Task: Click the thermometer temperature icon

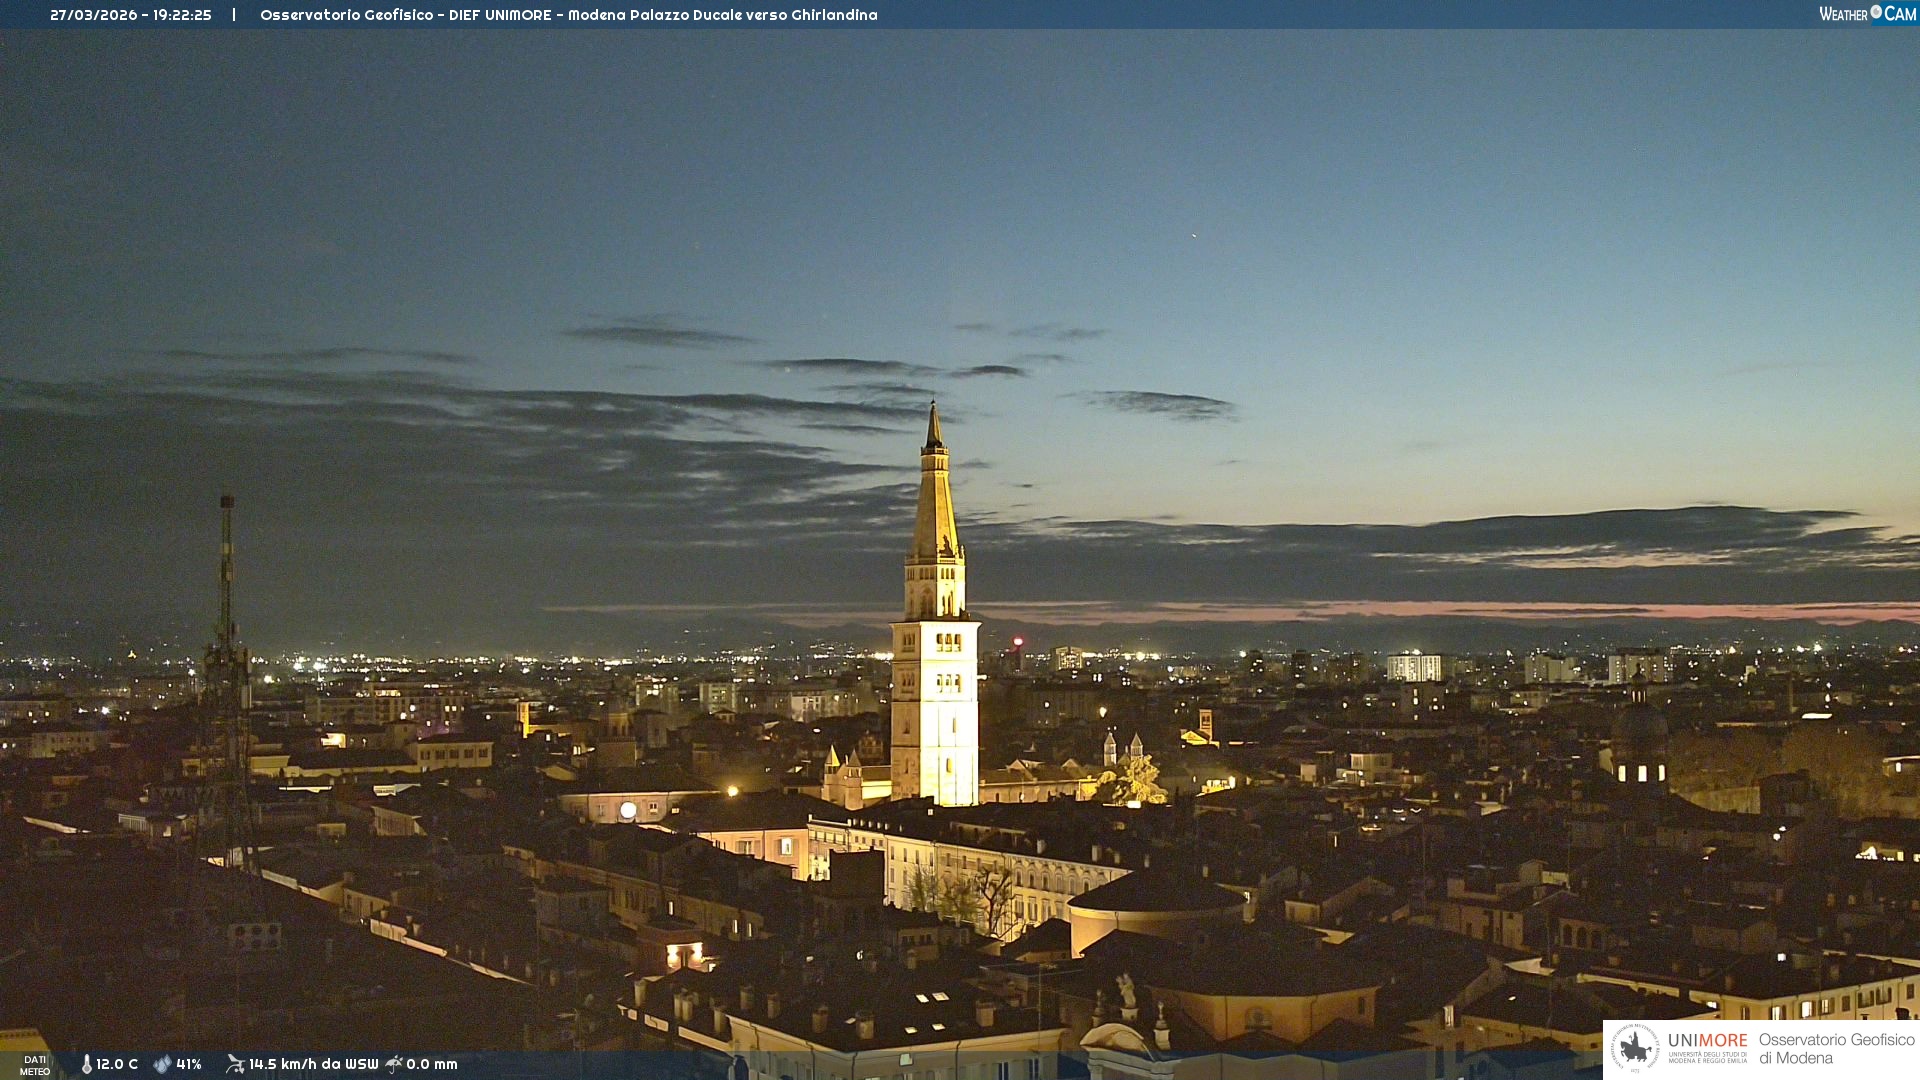Action: tap(87, 1064)
